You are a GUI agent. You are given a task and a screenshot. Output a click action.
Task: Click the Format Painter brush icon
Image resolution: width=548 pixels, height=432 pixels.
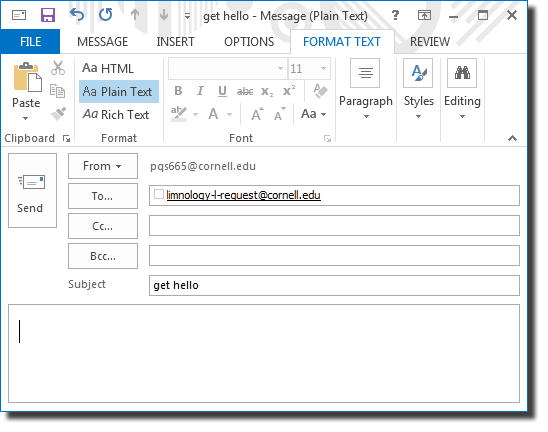pyautogui.click(x=58, y=114)
